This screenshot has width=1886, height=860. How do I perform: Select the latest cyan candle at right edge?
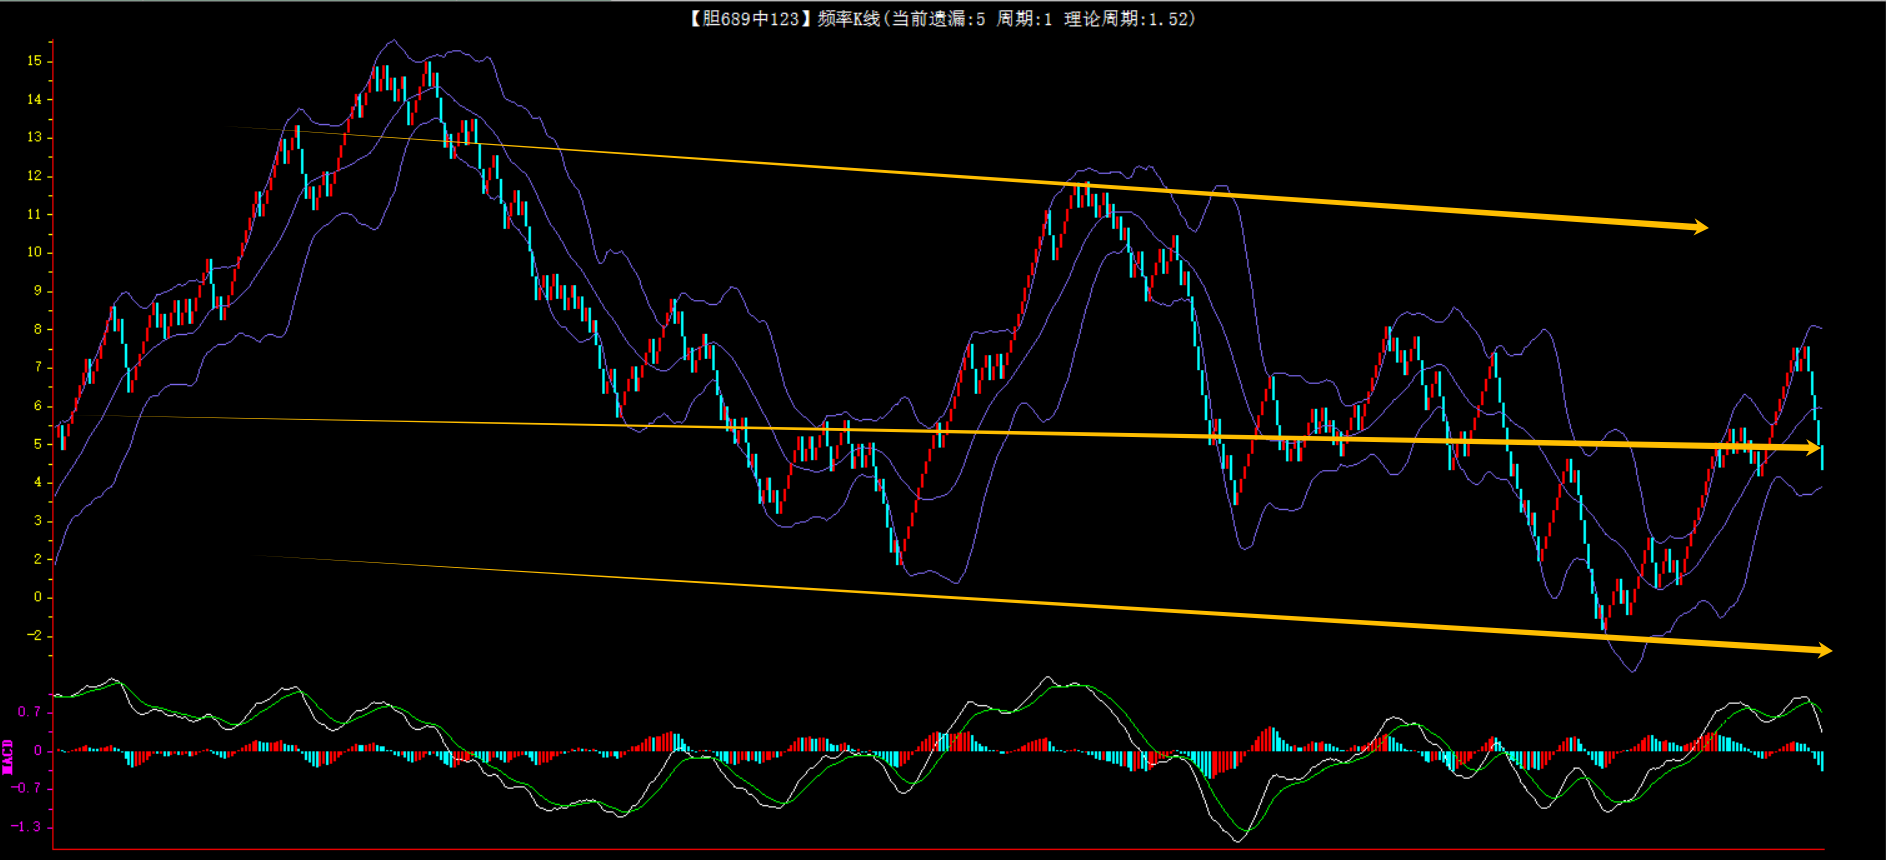coord(1822,457)
